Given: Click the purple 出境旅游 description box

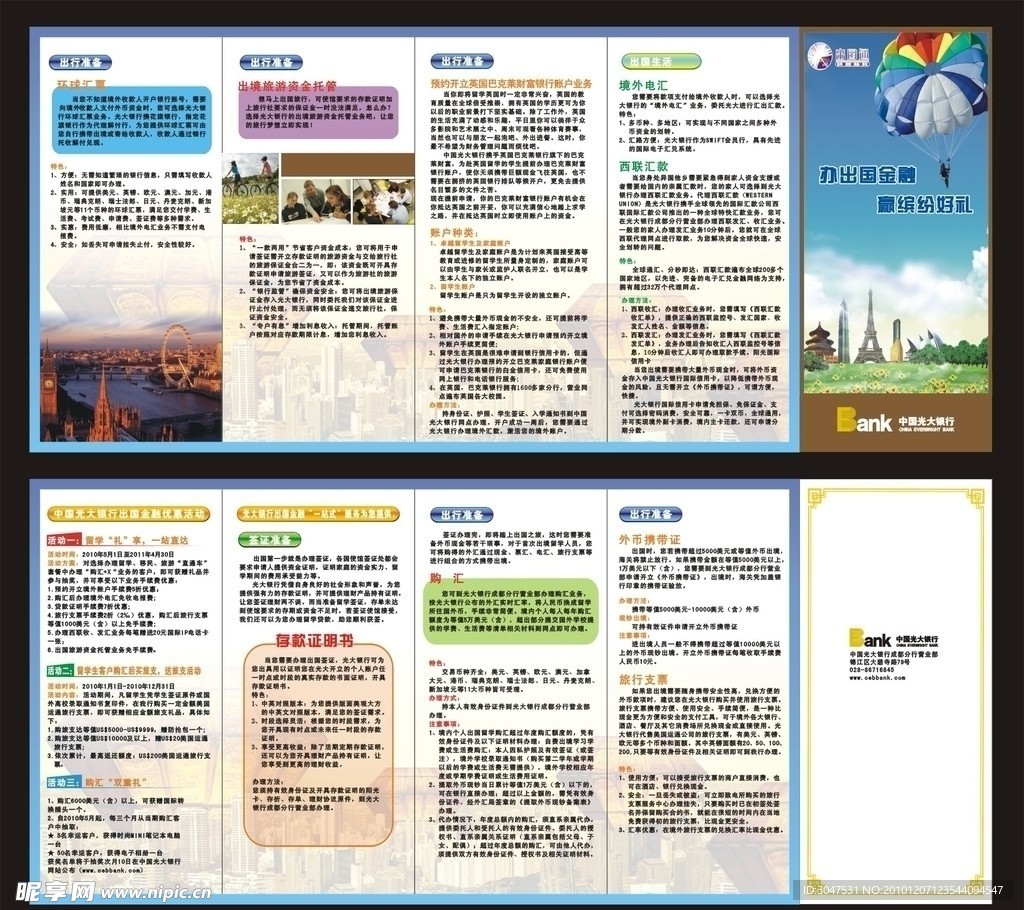Looking at the screenshot, I should (x=318, y=112).
